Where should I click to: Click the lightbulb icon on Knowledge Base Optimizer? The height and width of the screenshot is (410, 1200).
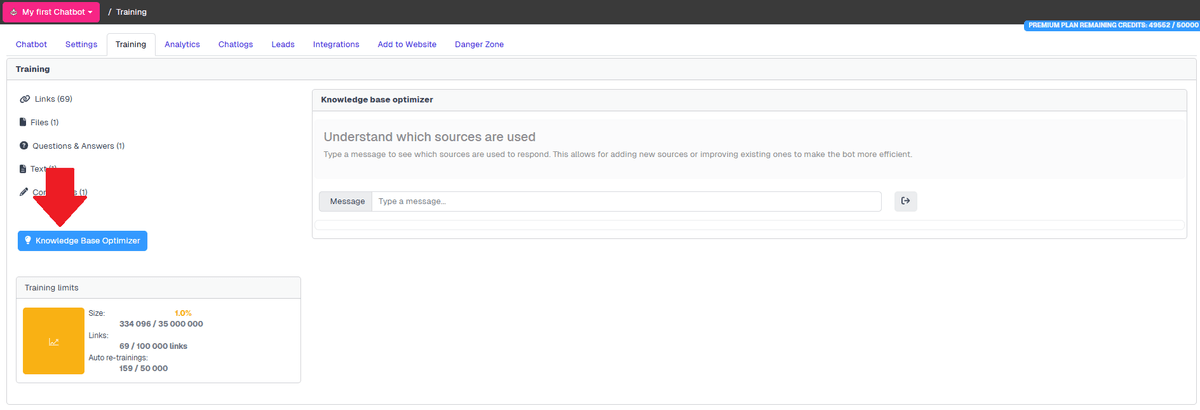click(28, 241)
